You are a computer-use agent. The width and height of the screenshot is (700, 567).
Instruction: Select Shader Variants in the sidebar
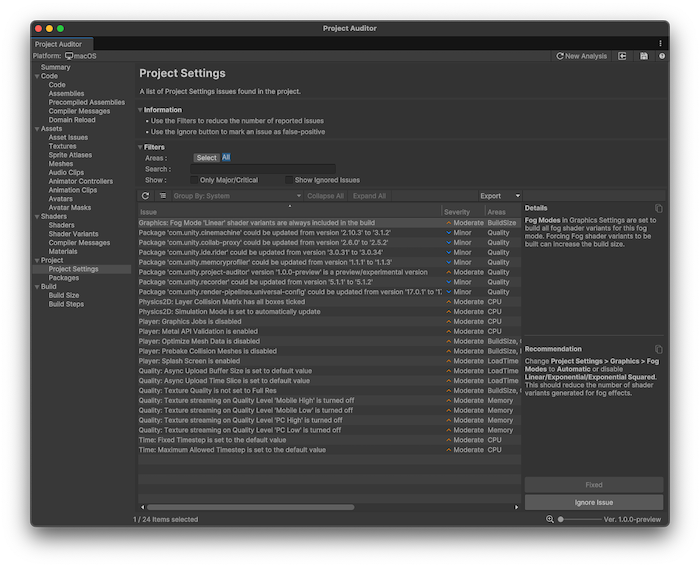click(72, 234)
